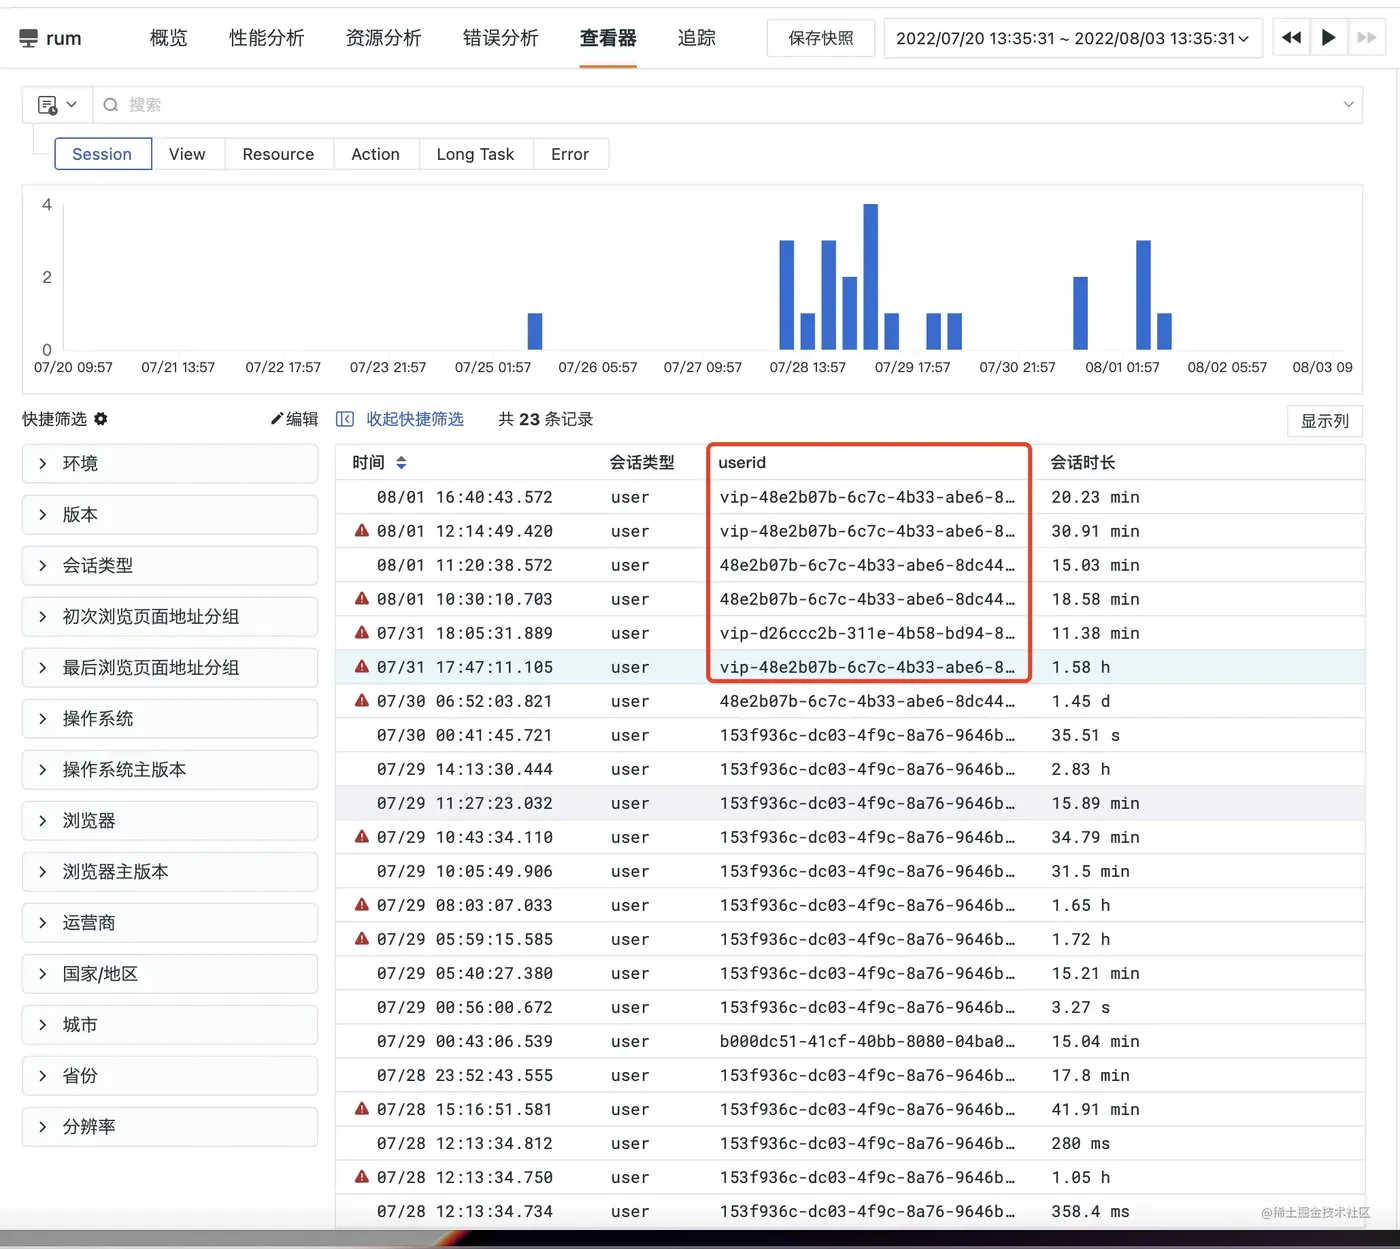Click the error warning icon on 08/01 12:14:49.420 row
The width and height of the screenshot is (1400, 1249).
pos(362,530)
